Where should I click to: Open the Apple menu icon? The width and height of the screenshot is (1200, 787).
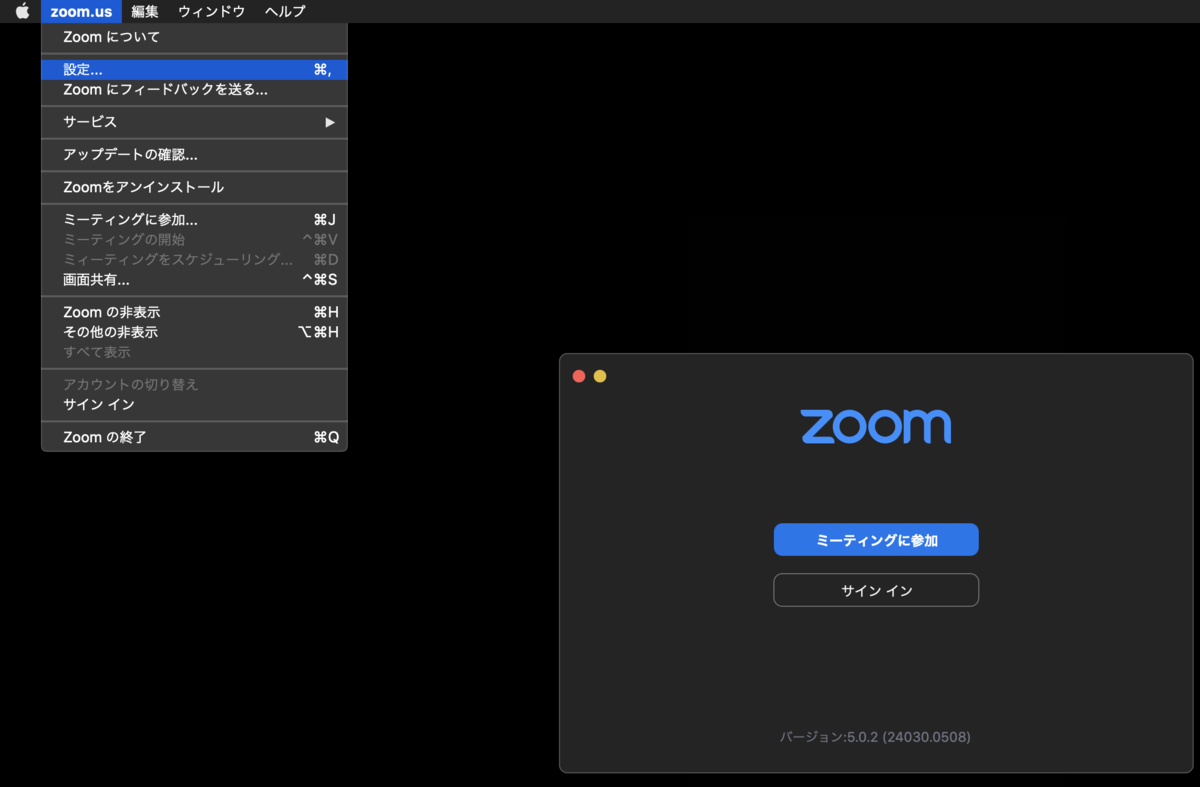pos(22,11)
